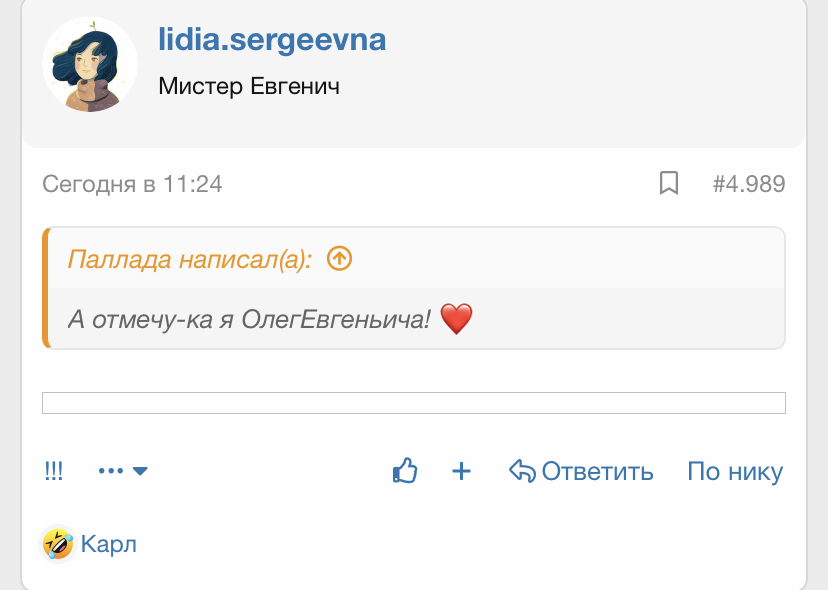Click the Паллада написал(а) quote header

(x=190, y=260)
